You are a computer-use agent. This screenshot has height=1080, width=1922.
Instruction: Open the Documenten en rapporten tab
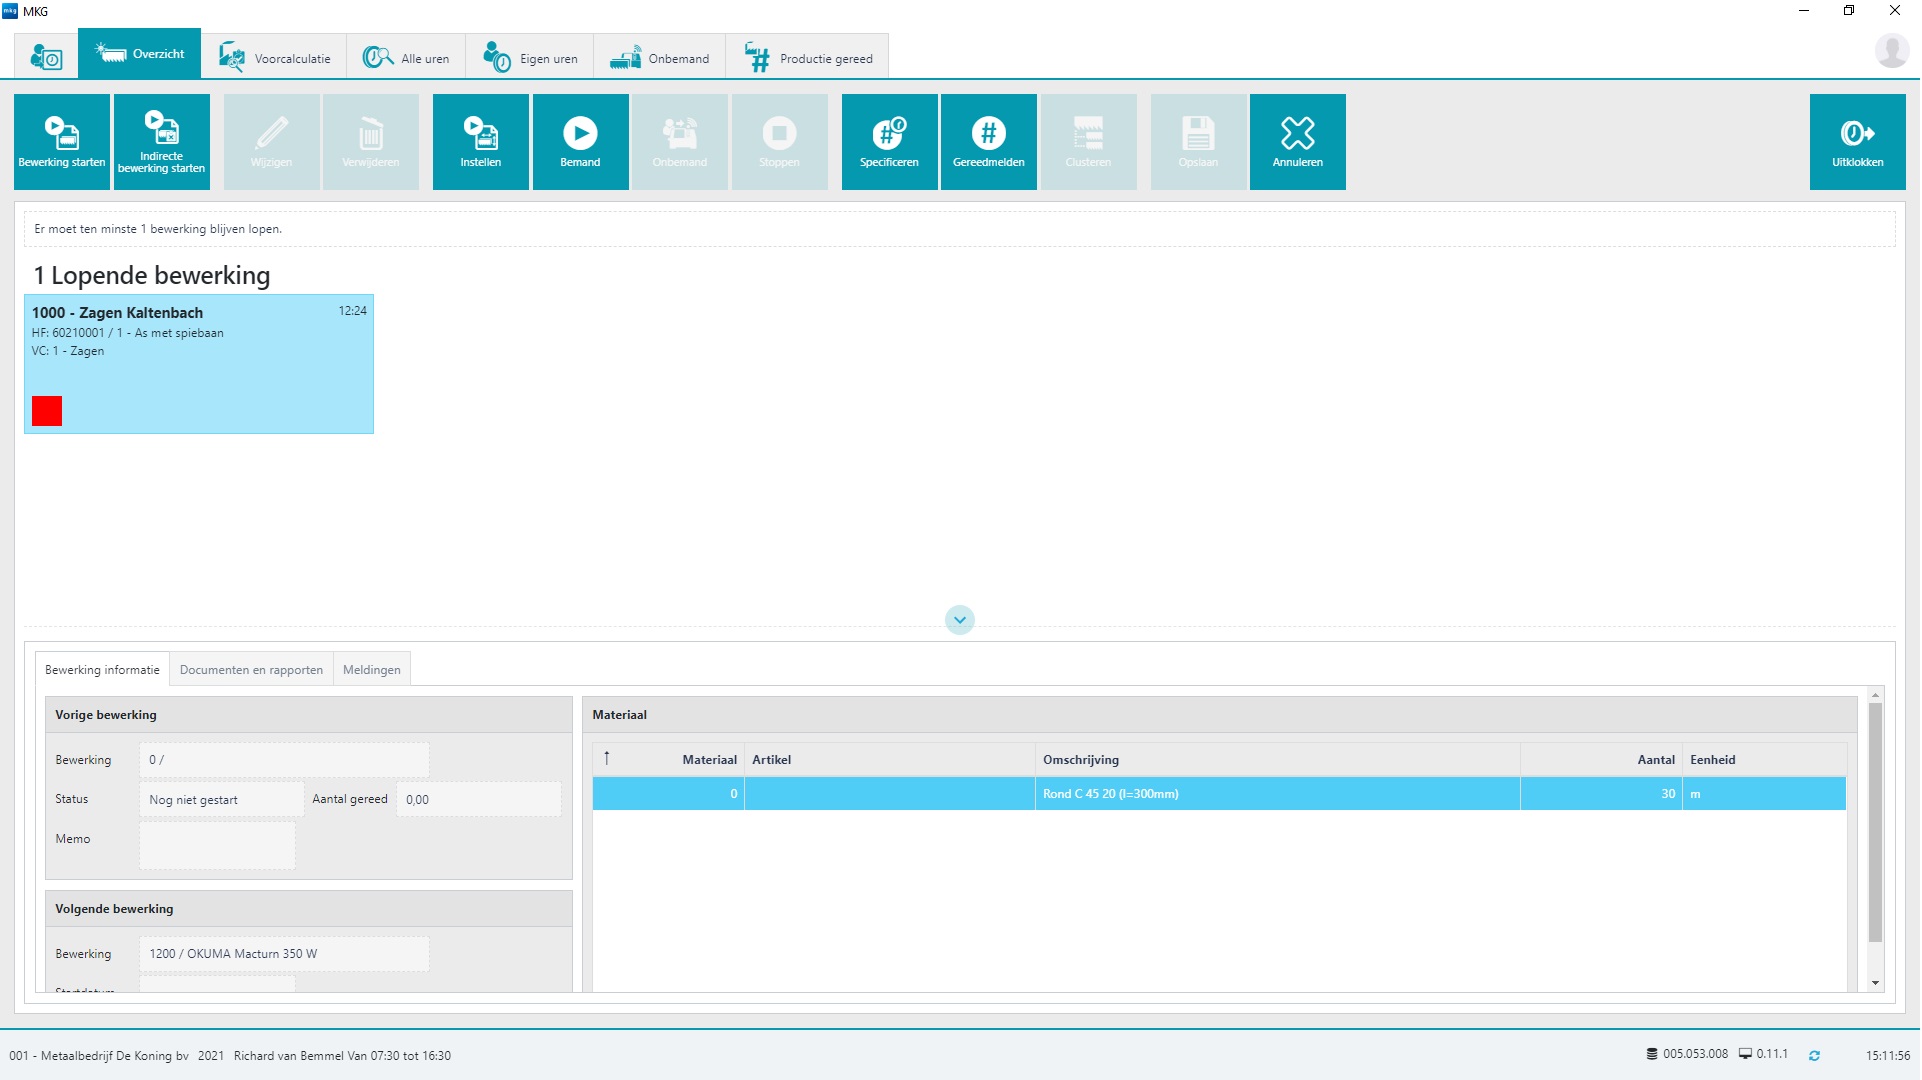pos(251,670)
